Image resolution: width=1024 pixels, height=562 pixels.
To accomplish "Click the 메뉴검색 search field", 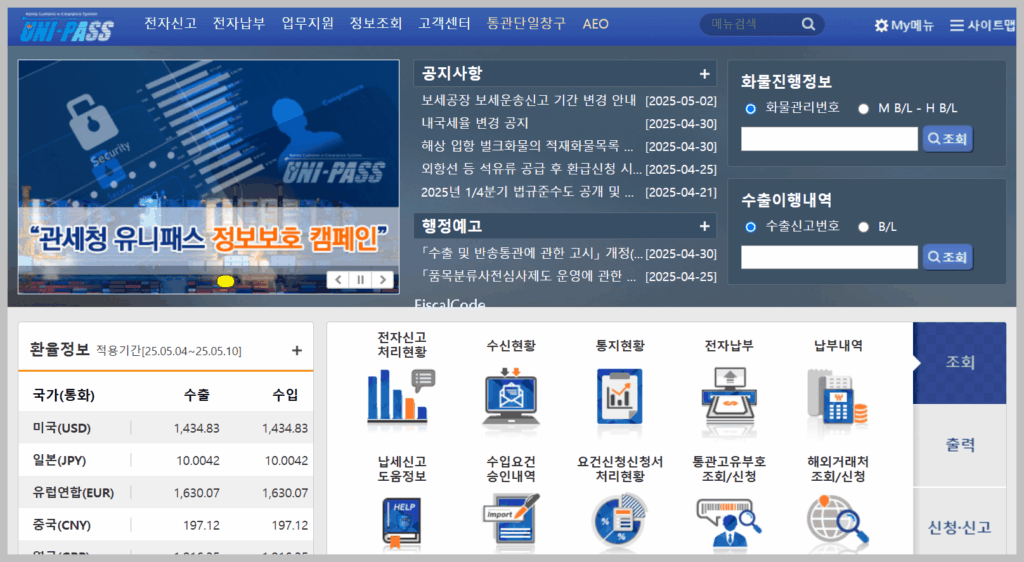I will (751, 24).
